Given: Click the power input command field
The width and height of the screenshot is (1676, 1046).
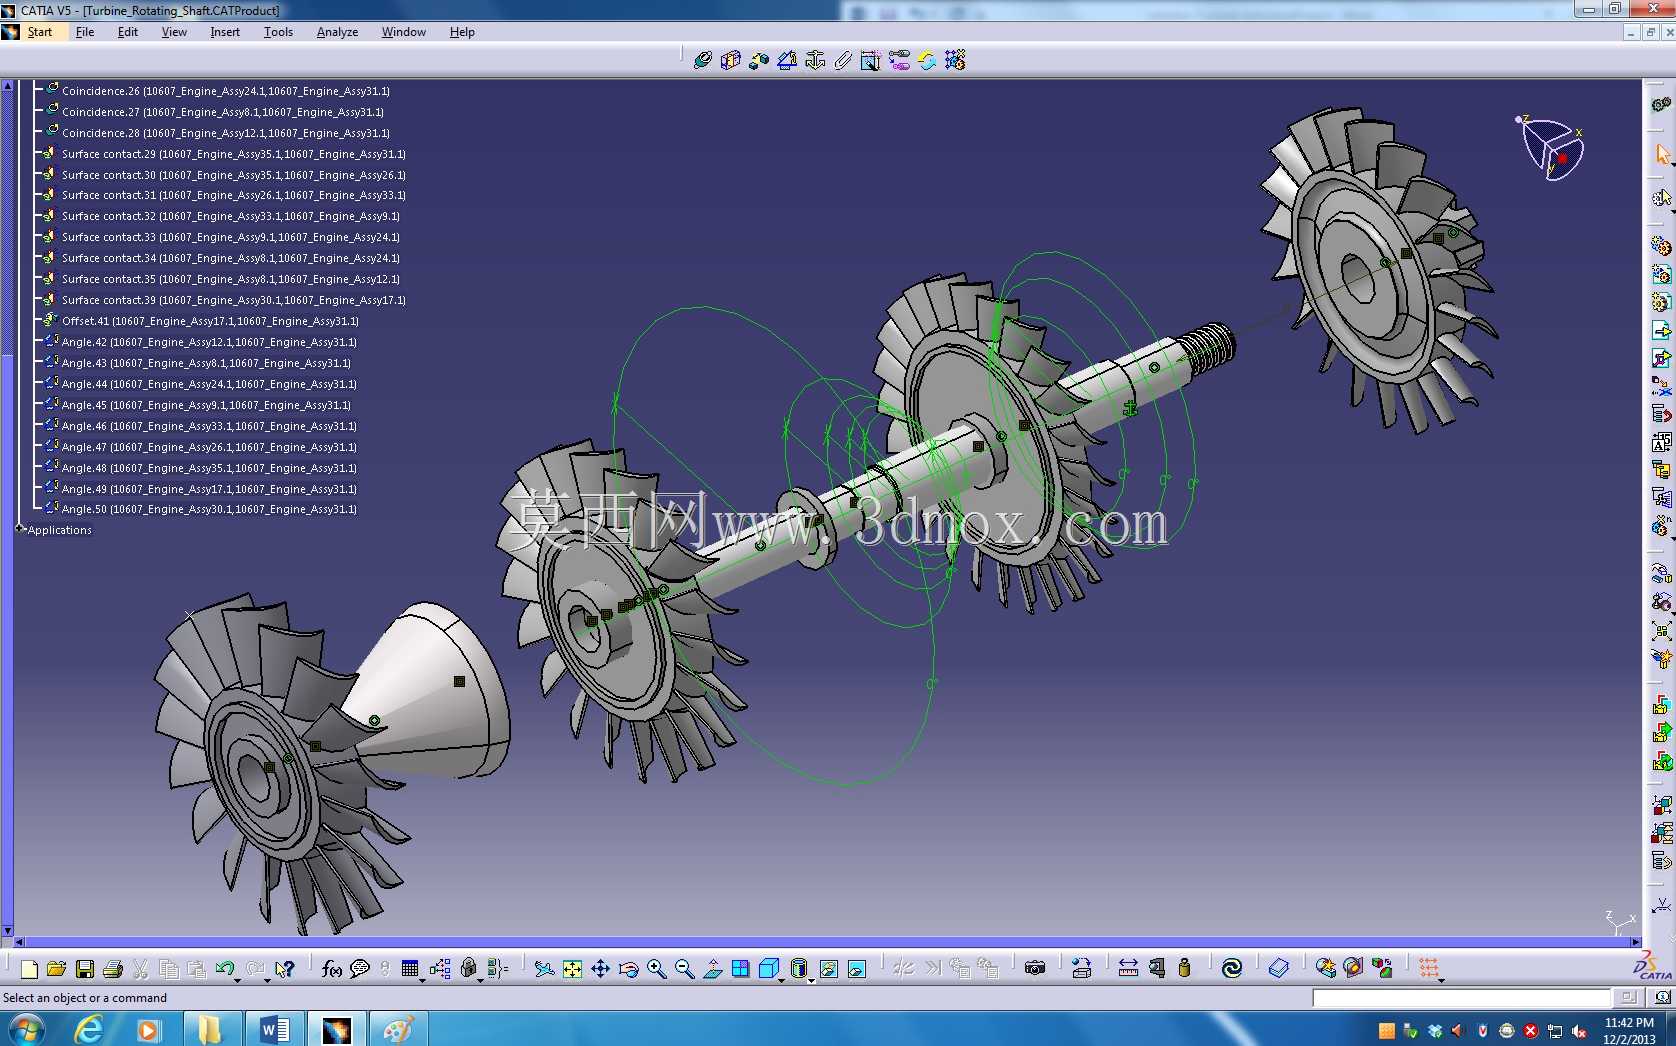Looking at the screenshot, I should click(x=1462, y=998).
